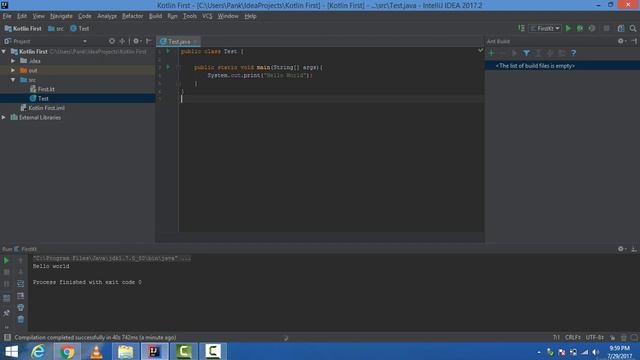Click the stop button in main toolbar
This screenshot has height=360, width=640.
pyautogui.click(x=607, y=28)
